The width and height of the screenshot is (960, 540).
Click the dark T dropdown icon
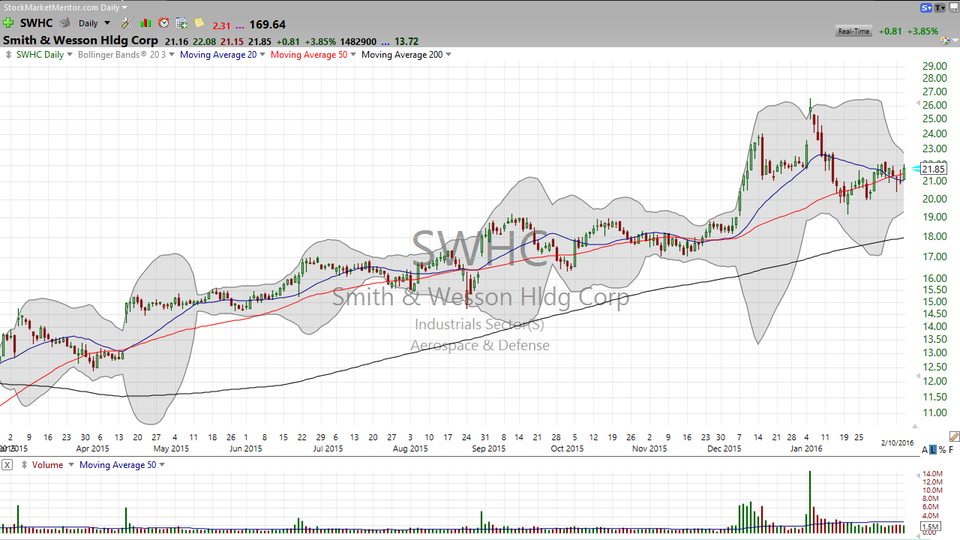(940, 8)
